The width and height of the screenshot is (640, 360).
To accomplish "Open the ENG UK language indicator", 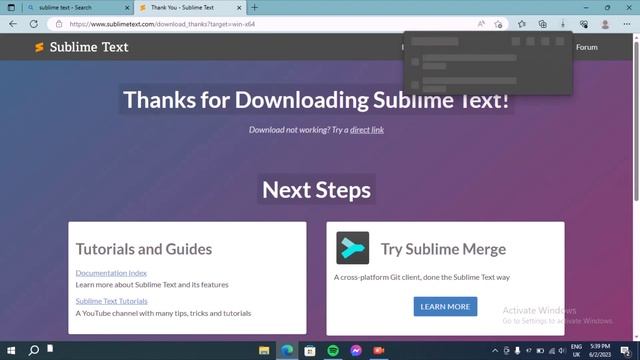I will click(576, 351).
